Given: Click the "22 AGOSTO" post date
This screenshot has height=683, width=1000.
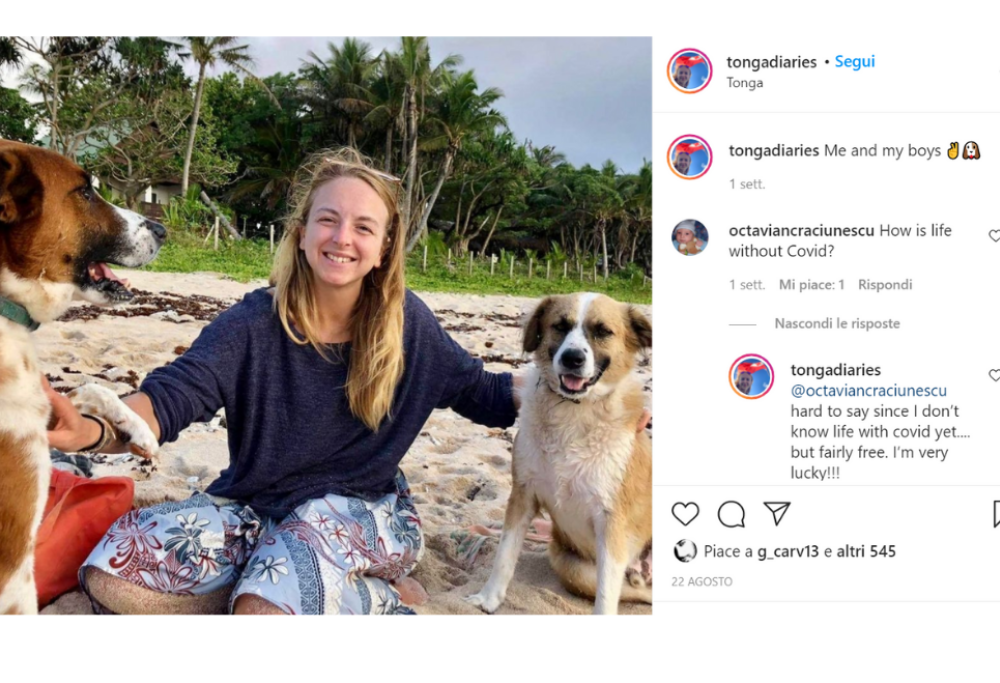Looking at the screenshot, I should [x=702, y=582].
